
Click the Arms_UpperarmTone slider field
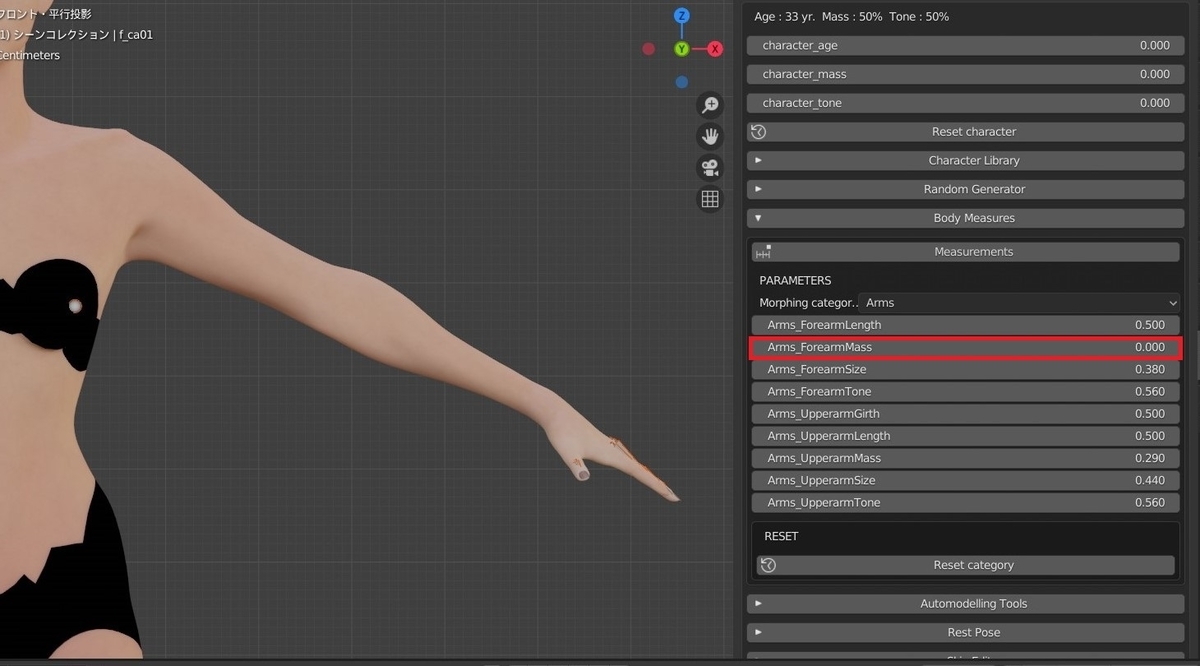click(966, 502)
